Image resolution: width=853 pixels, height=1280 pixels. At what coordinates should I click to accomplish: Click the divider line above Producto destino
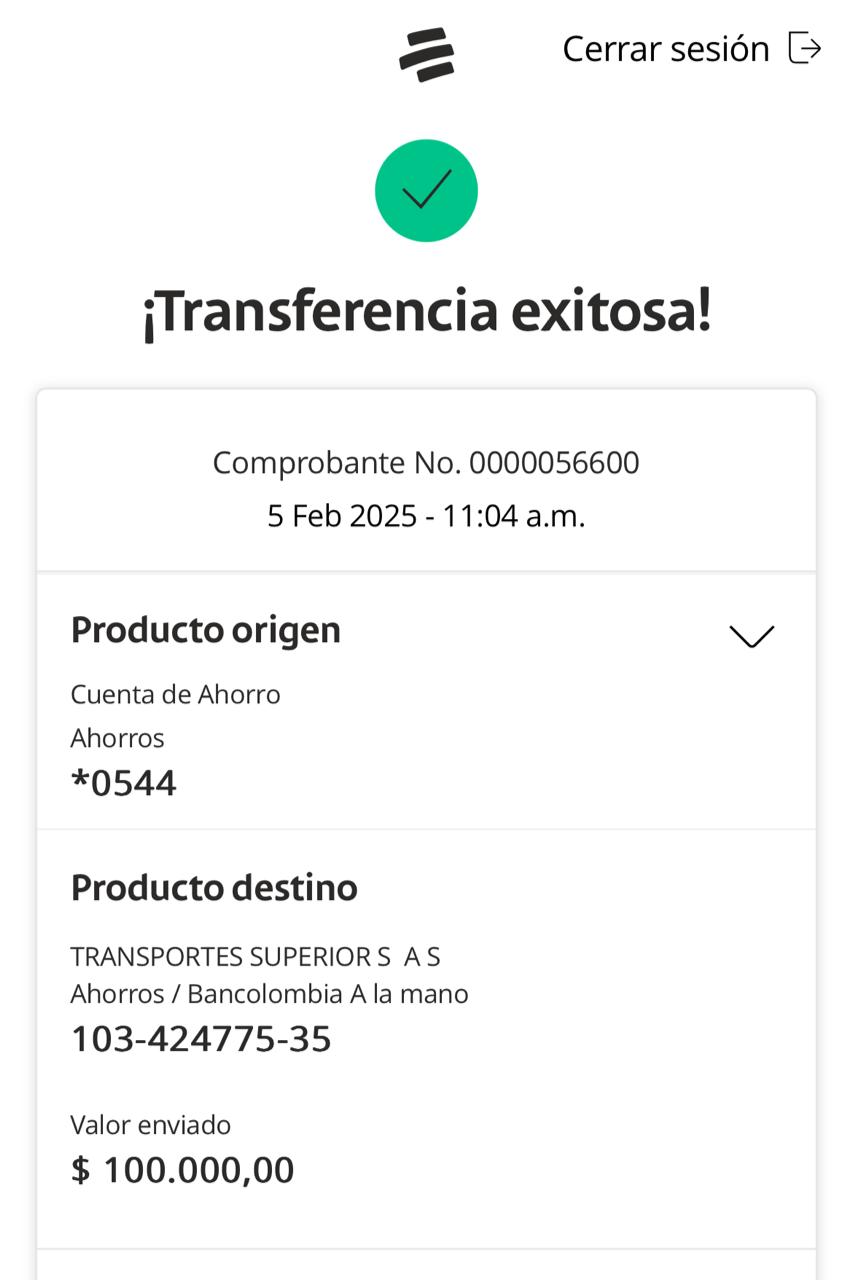point(426,829)
